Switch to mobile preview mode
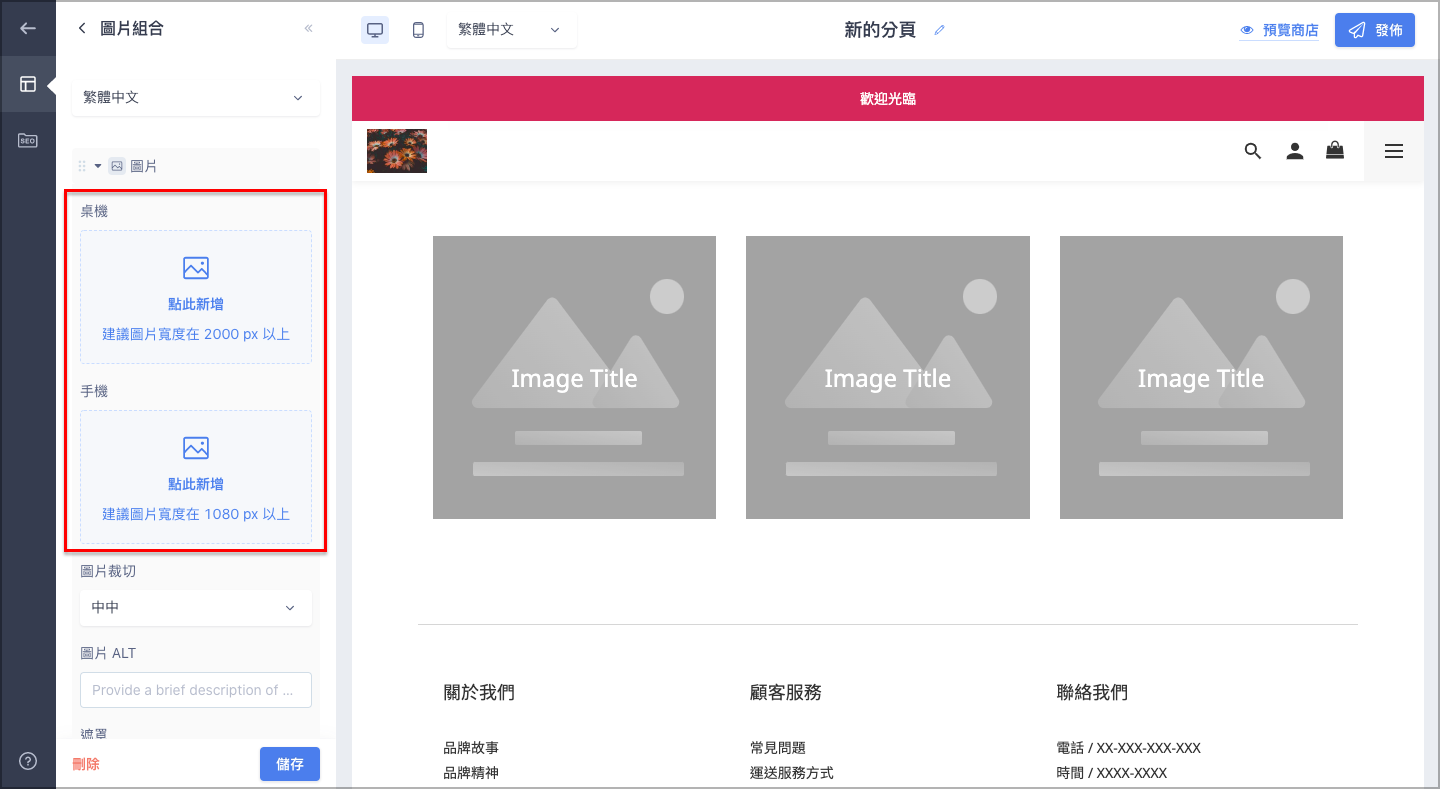1440x789 pixels. (418, 30)
